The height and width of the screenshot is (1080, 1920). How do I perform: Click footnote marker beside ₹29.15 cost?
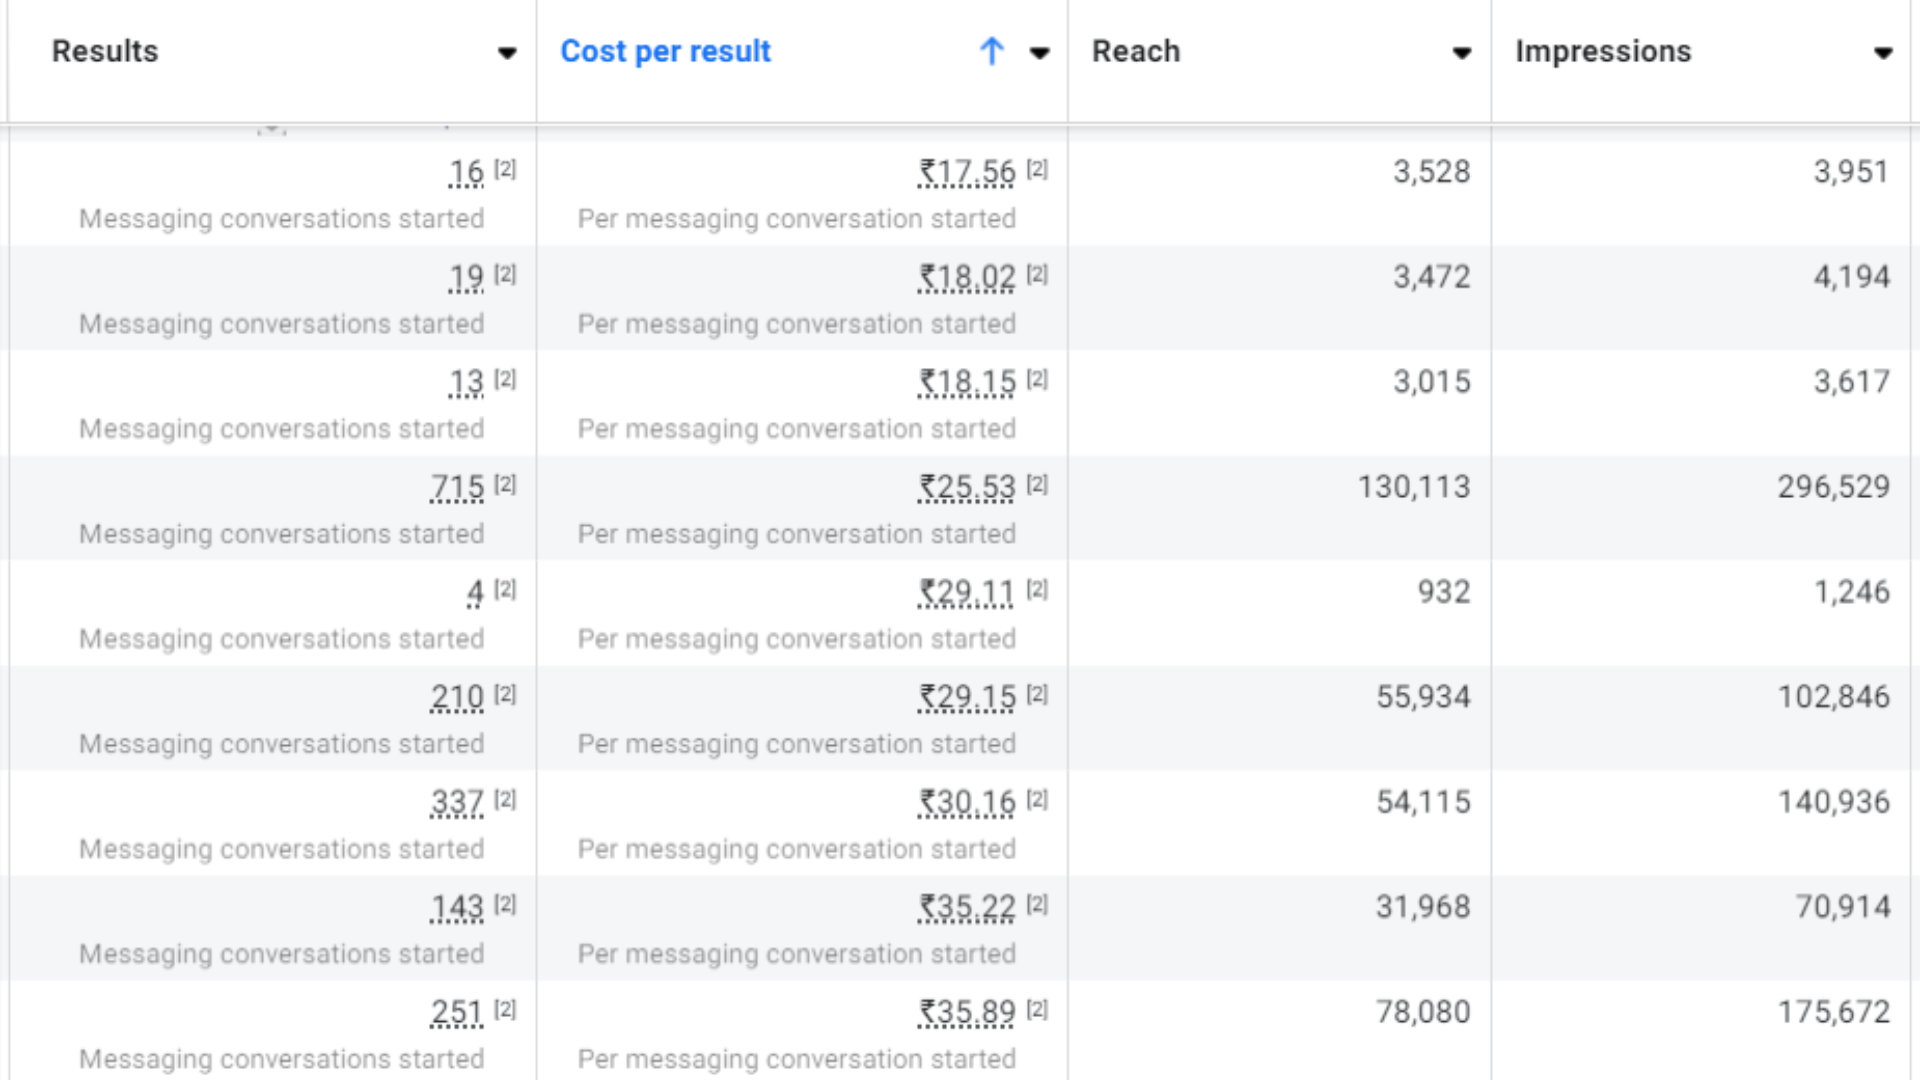[1037, 694]
